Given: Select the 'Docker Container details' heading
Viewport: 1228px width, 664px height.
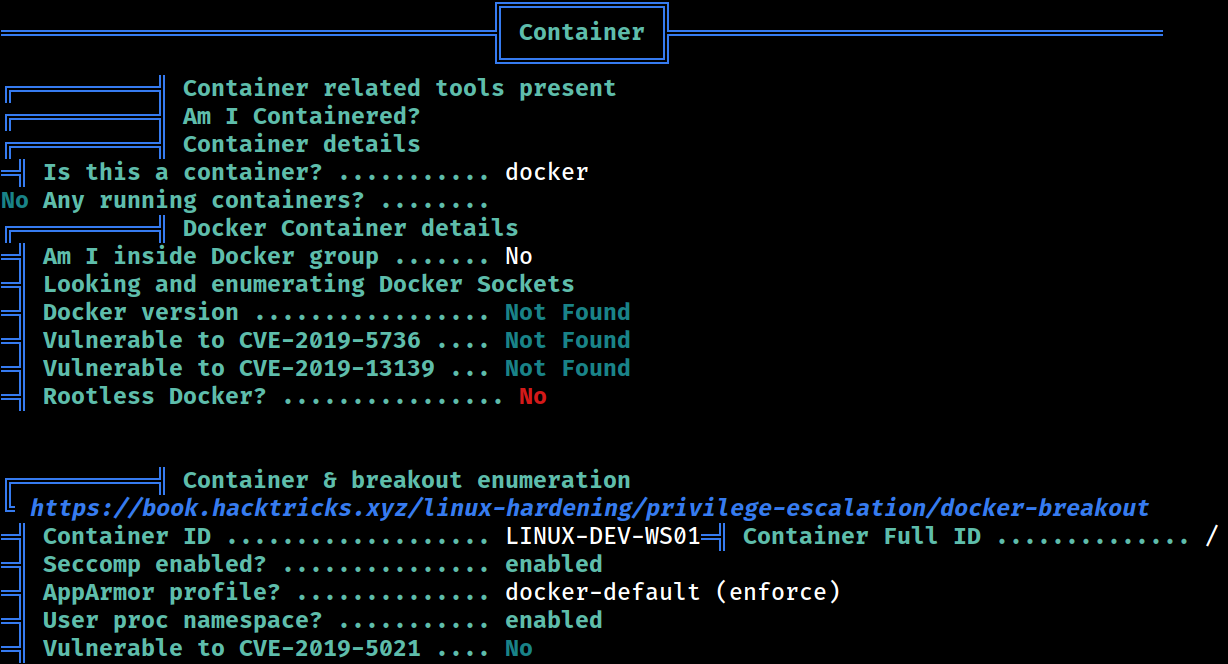Looking at the screenshot, I should (x=350, y=228).
